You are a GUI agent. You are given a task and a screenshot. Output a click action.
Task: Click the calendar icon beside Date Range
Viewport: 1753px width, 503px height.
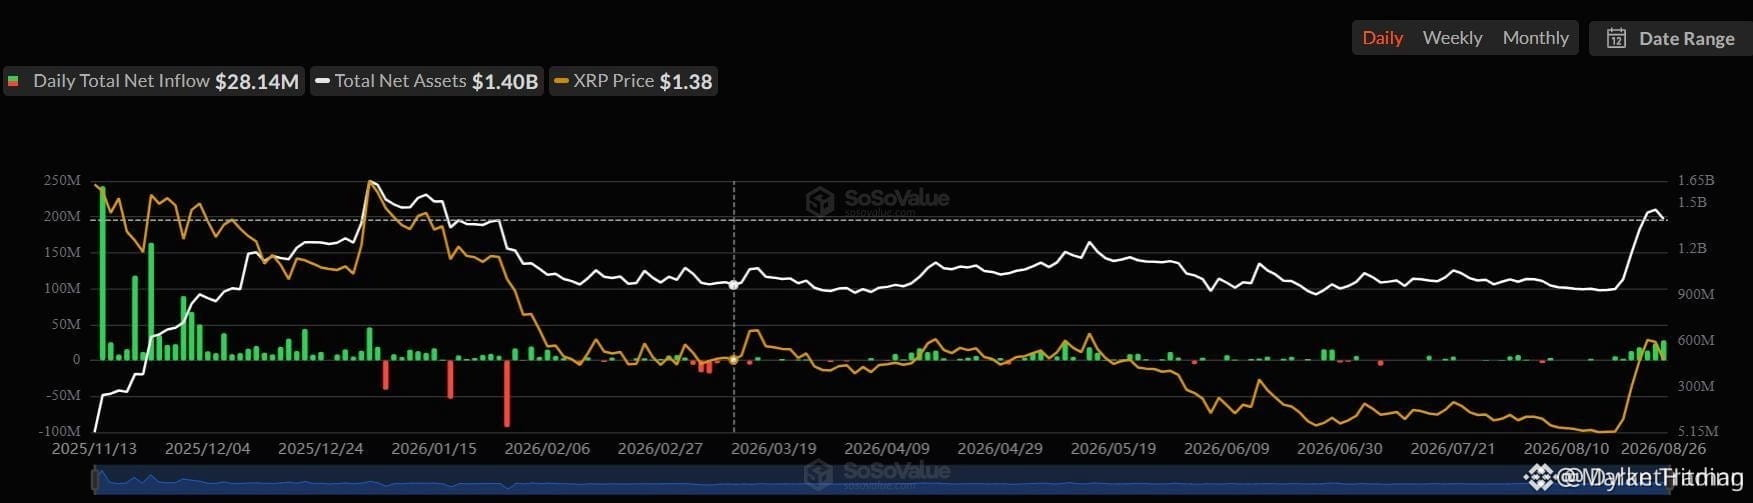(x=1616, y=38)
